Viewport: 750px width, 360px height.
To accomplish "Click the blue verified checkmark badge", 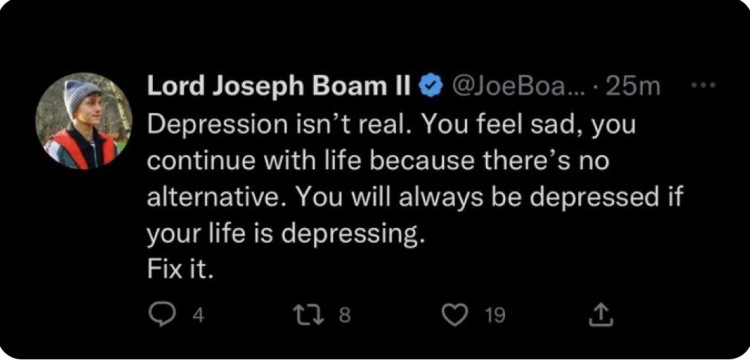I will [430, 87].
